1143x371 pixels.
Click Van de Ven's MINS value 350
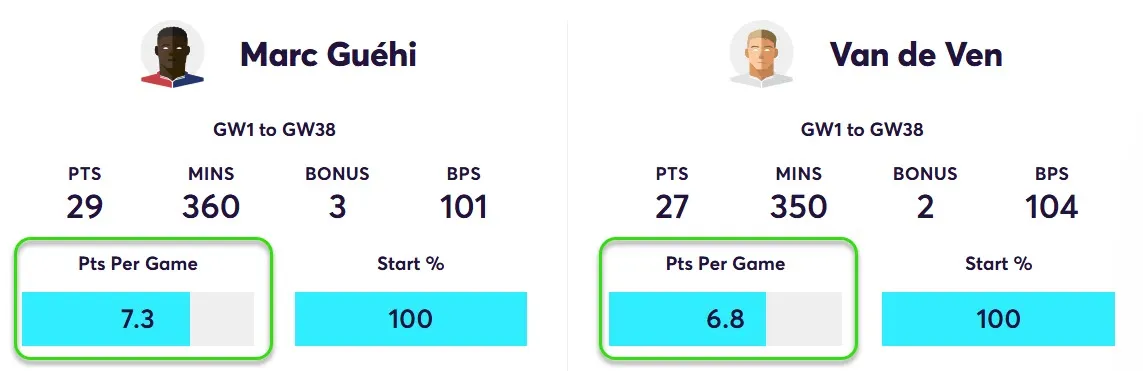coord(798,208)
